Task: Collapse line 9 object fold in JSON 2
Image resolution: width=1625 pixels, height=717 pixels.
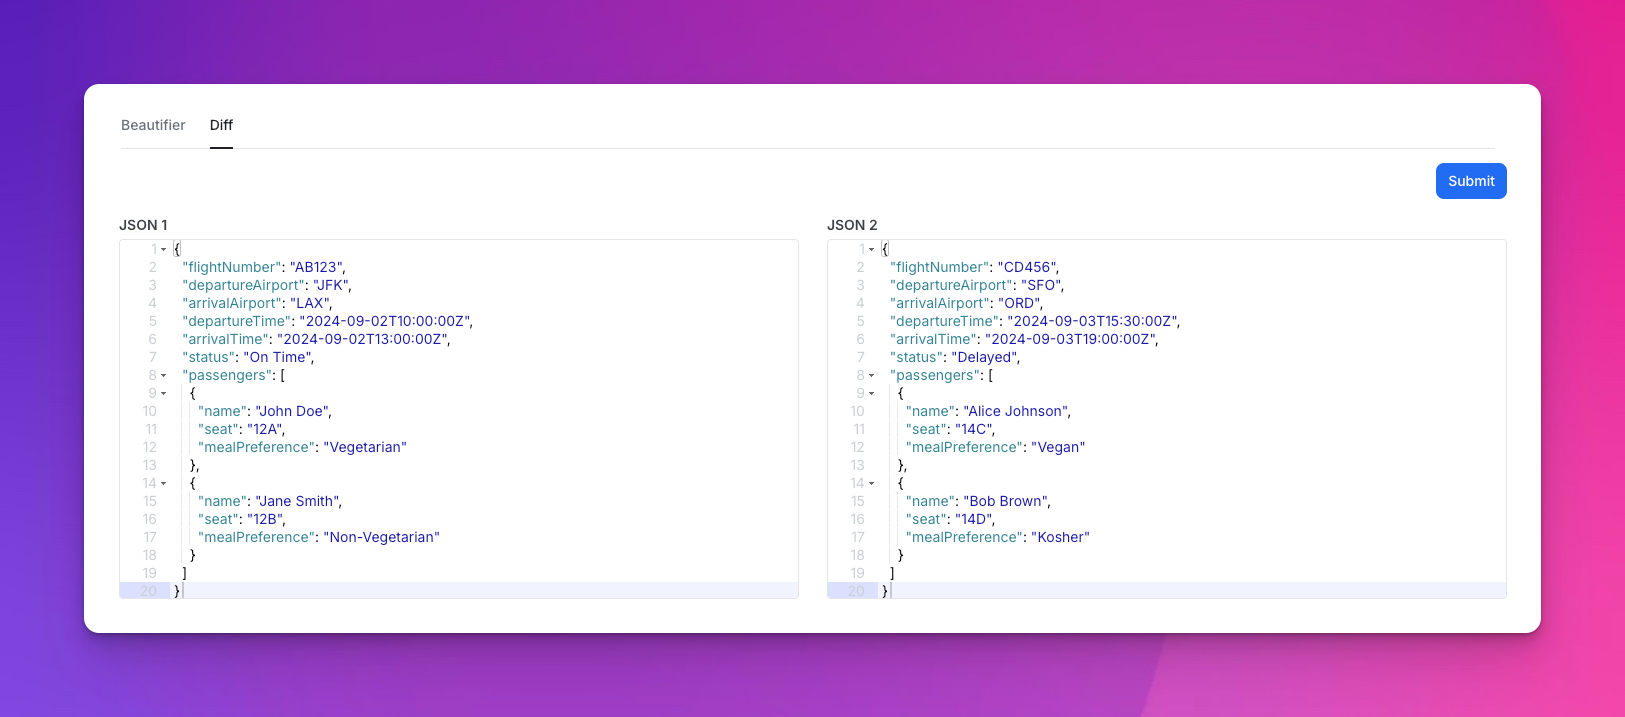Action: pos(872,393)
